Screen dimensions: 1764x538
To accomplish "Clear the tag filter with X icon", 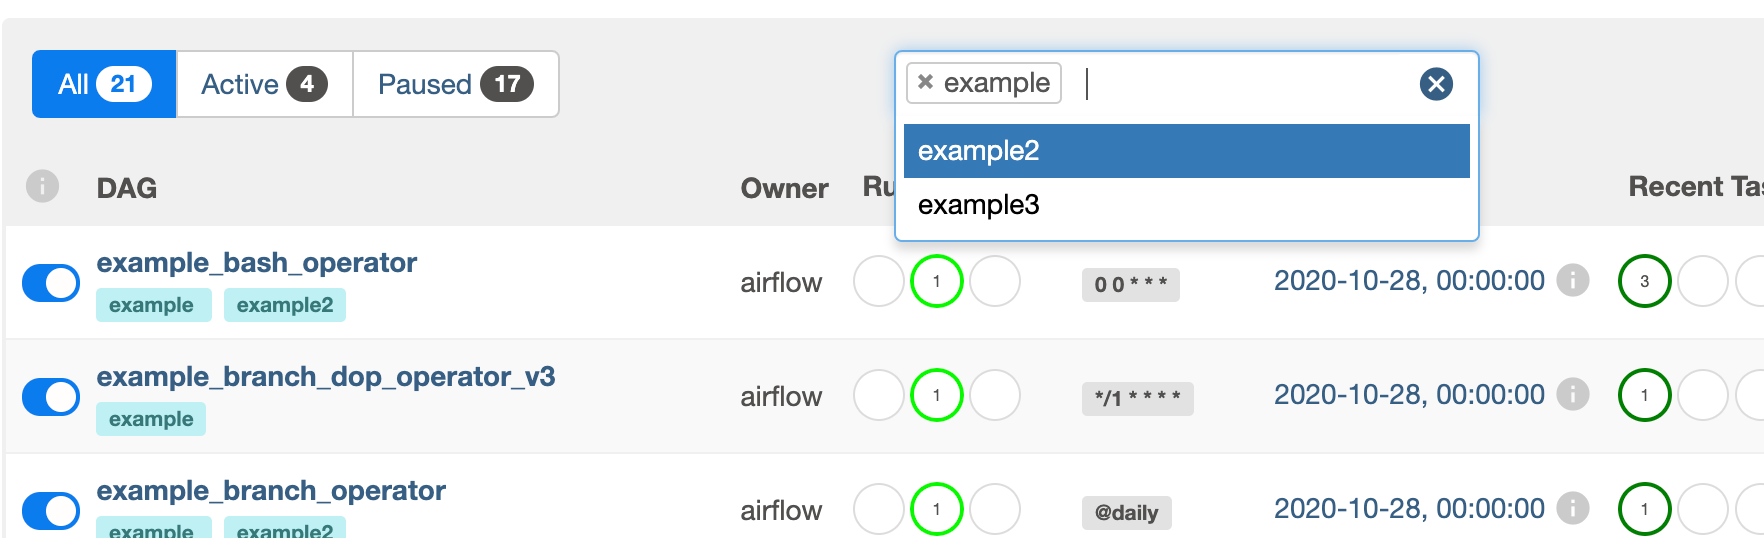I will pos(1436,84).
